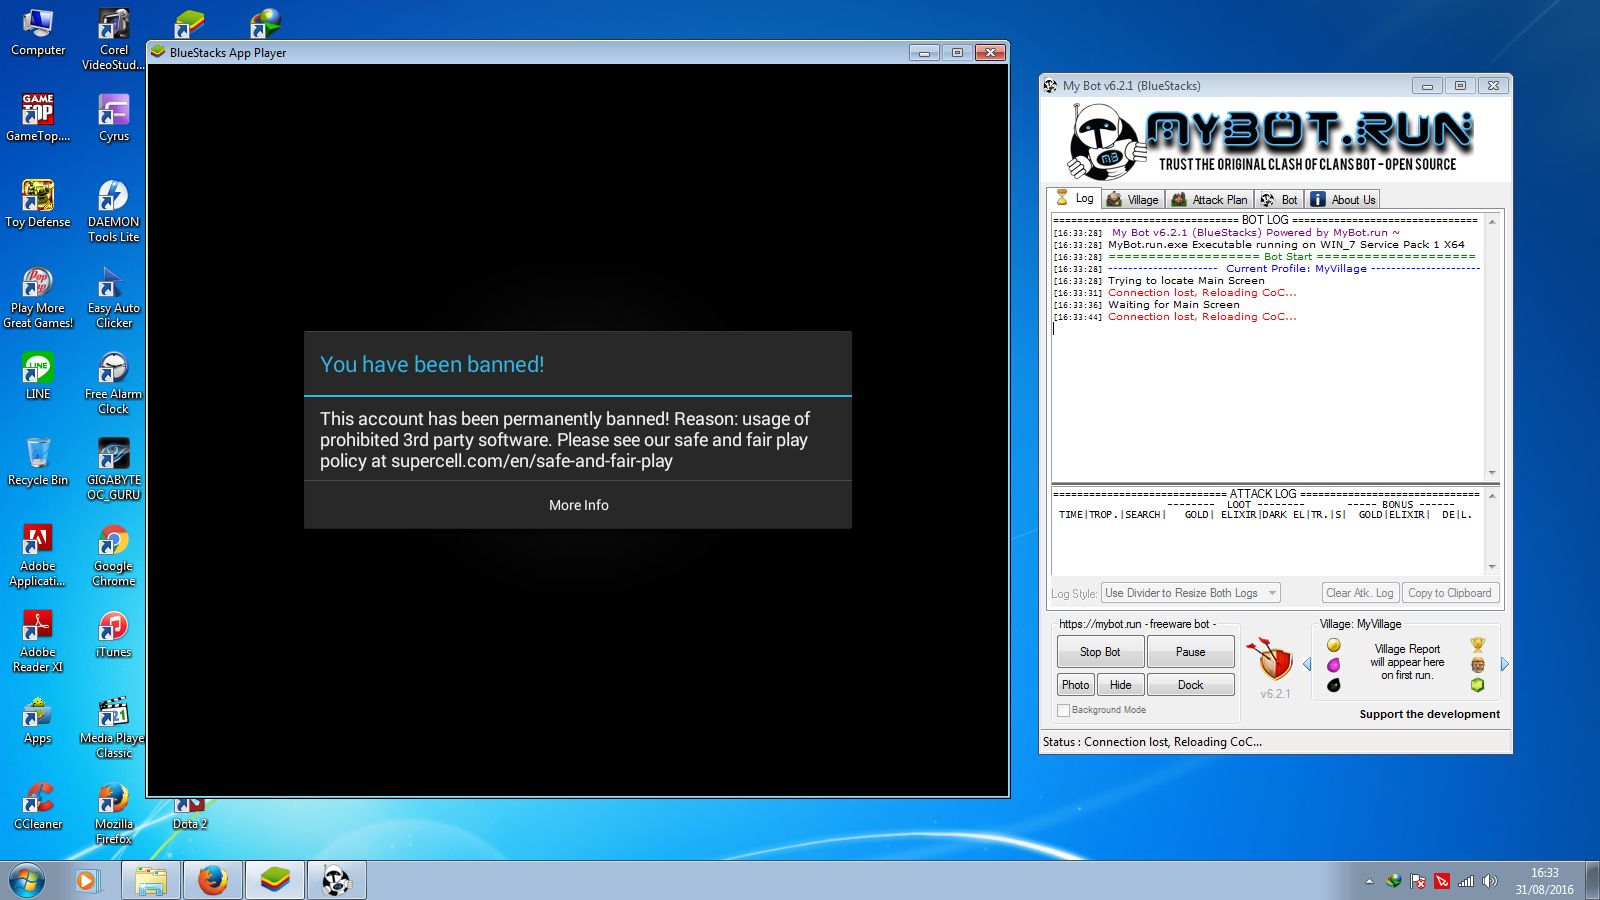Open the Log Style dropdown
This screenshot has width=1600, height=900.
point(1190,593)
